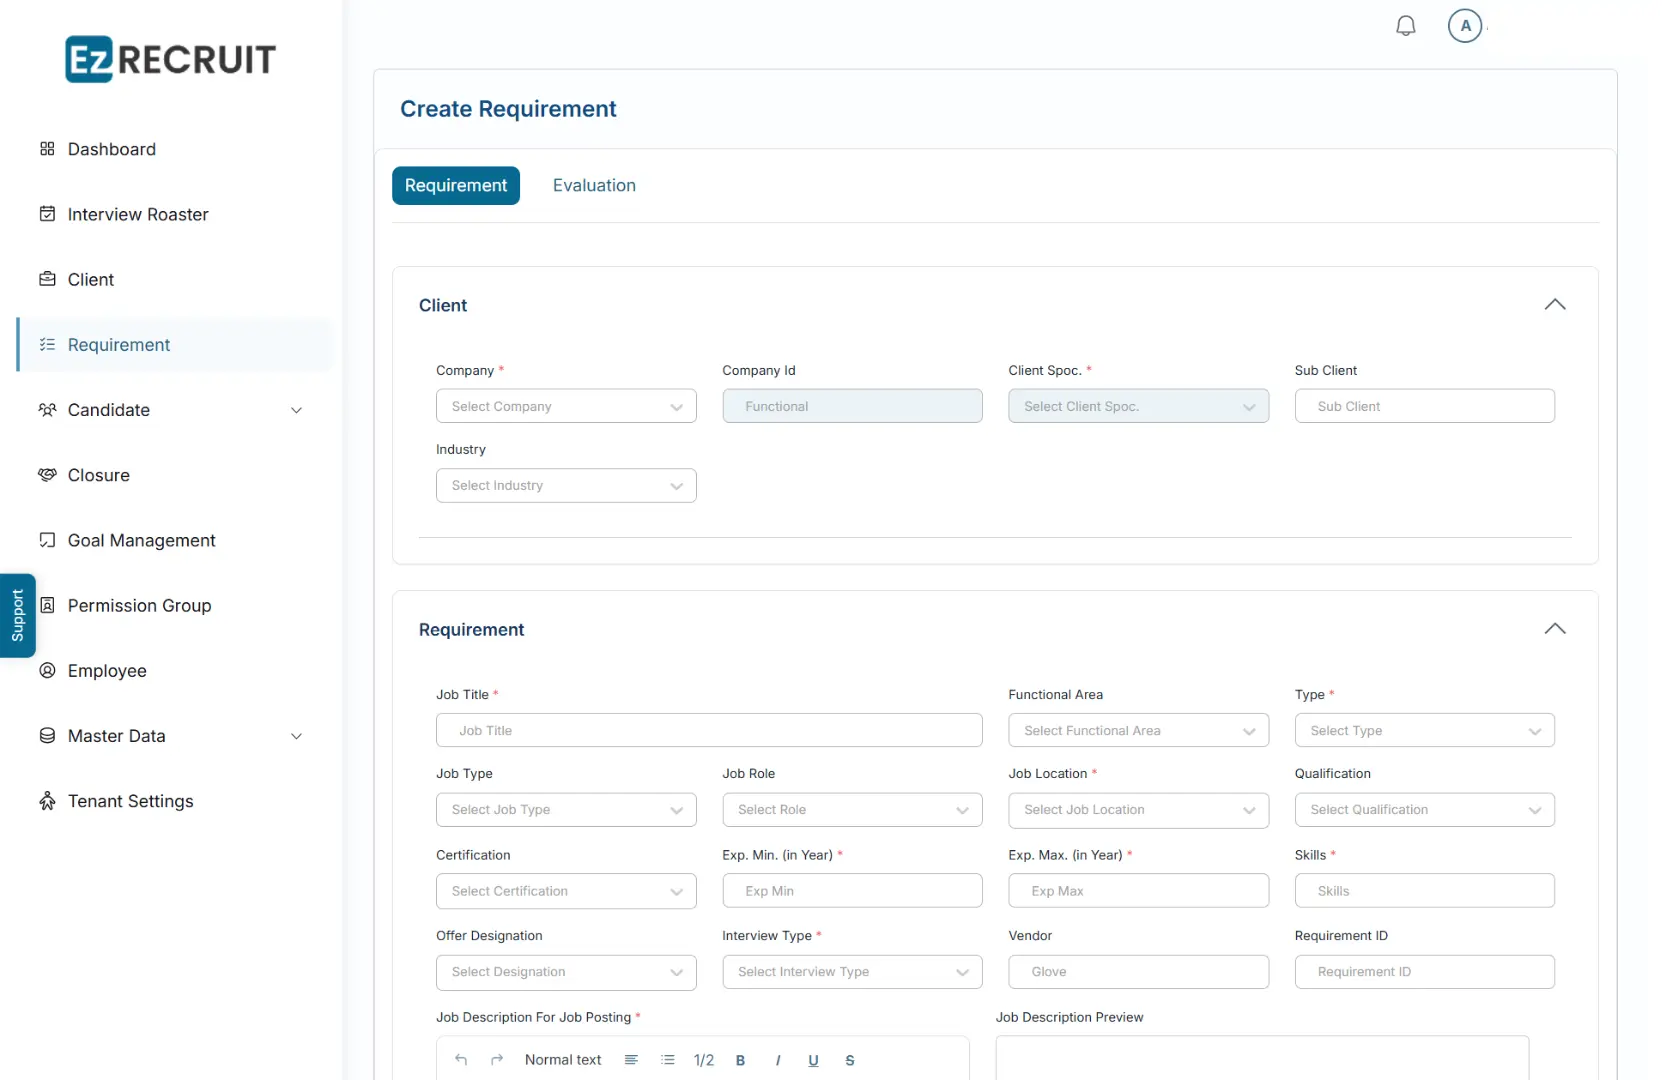Viewport: 1666px width, 1080px height.
Task: Open the notifications bell
Action: [1405, 26]
